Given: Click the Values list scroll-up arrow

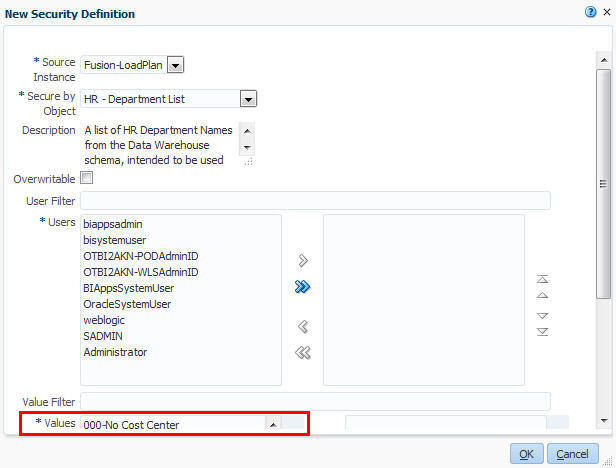Looking at the screenshot, I should (x=273, y=424).
